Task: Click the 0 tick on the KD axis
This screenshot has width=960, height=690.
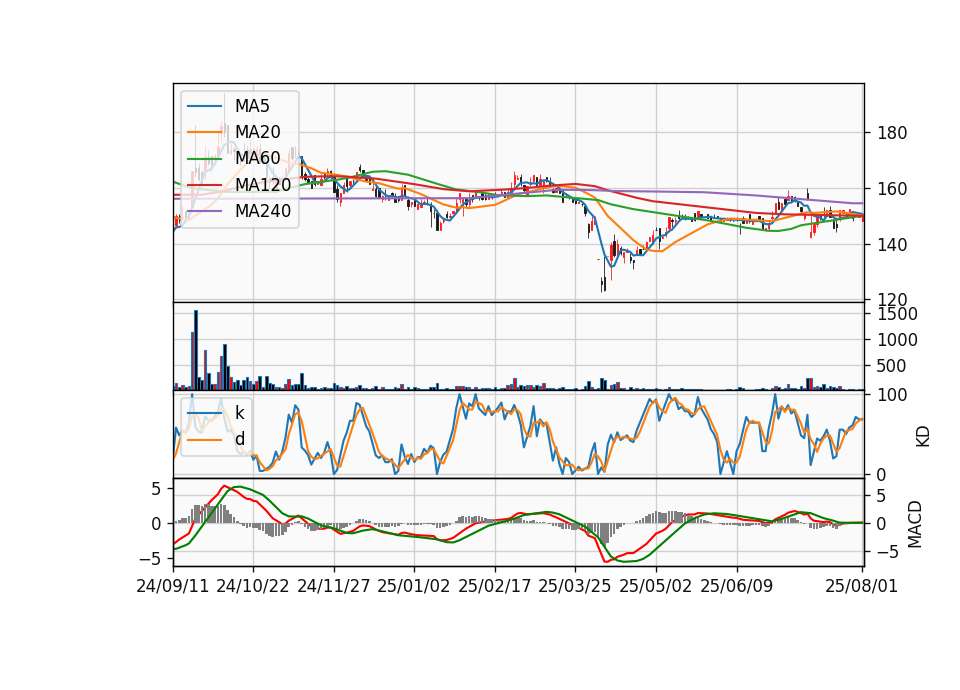Action: coord(882,474)
